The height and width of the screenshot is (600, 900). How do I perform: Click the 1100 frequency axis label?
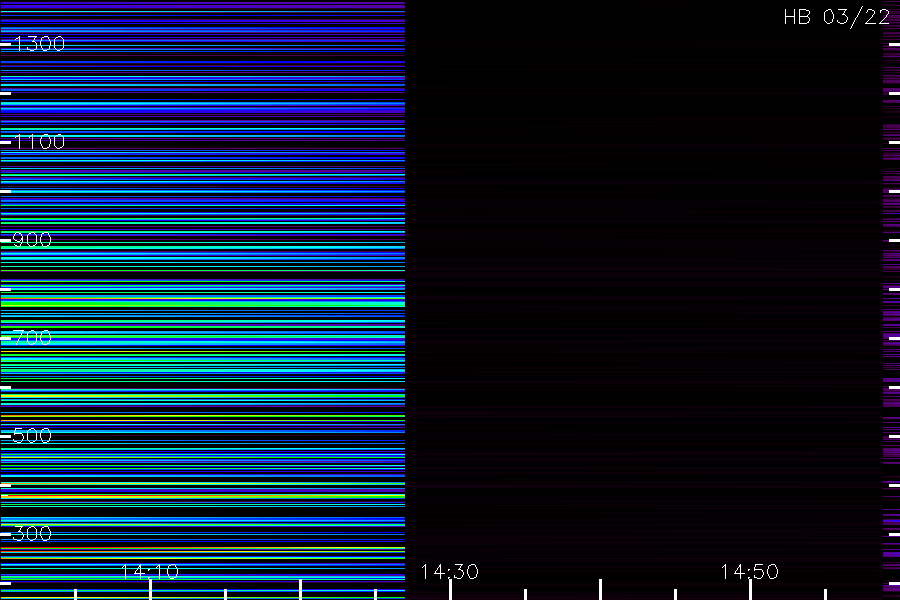39,142
